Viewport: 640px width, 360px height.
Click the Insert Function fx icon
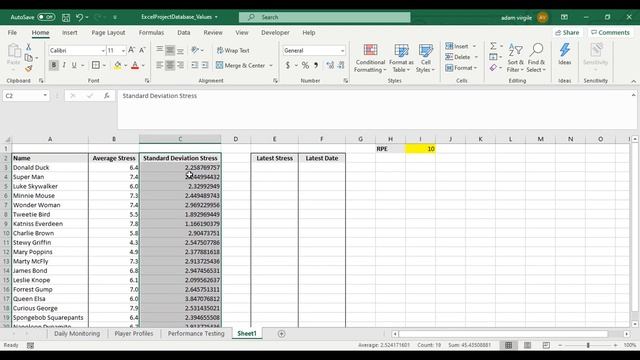(107, 96)
